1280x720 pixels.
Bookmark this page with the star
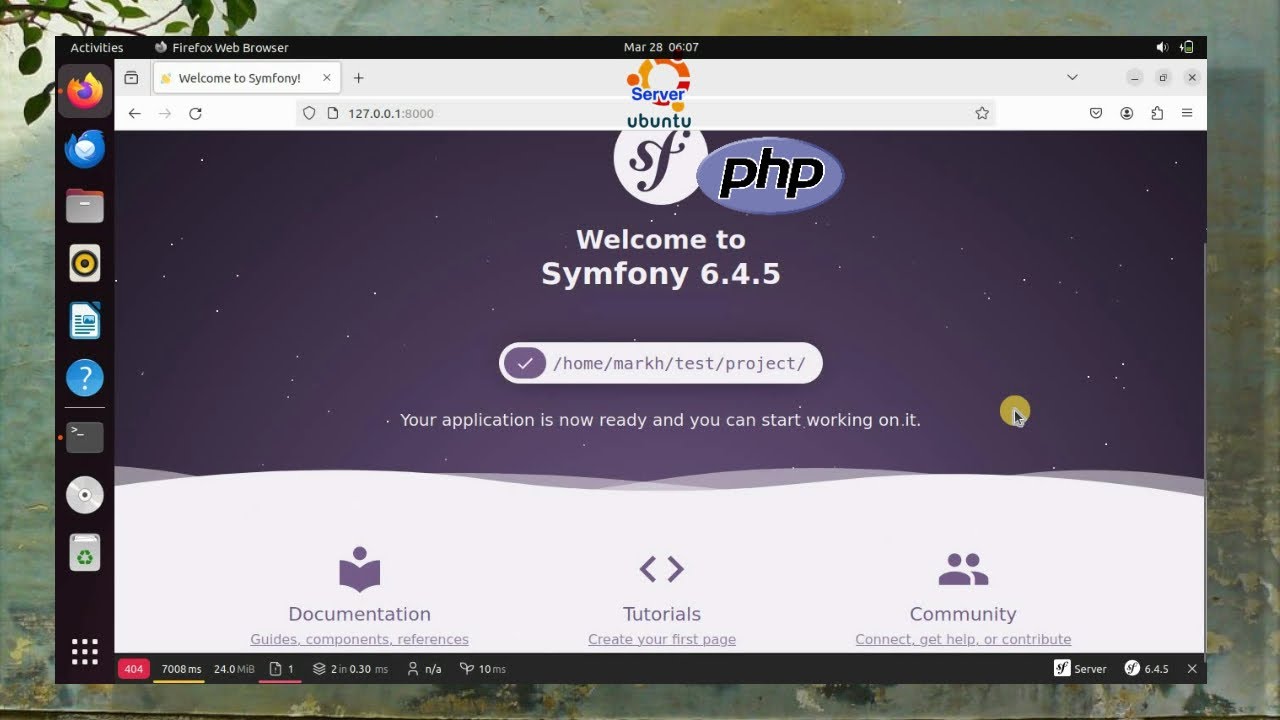click(982, 113)
